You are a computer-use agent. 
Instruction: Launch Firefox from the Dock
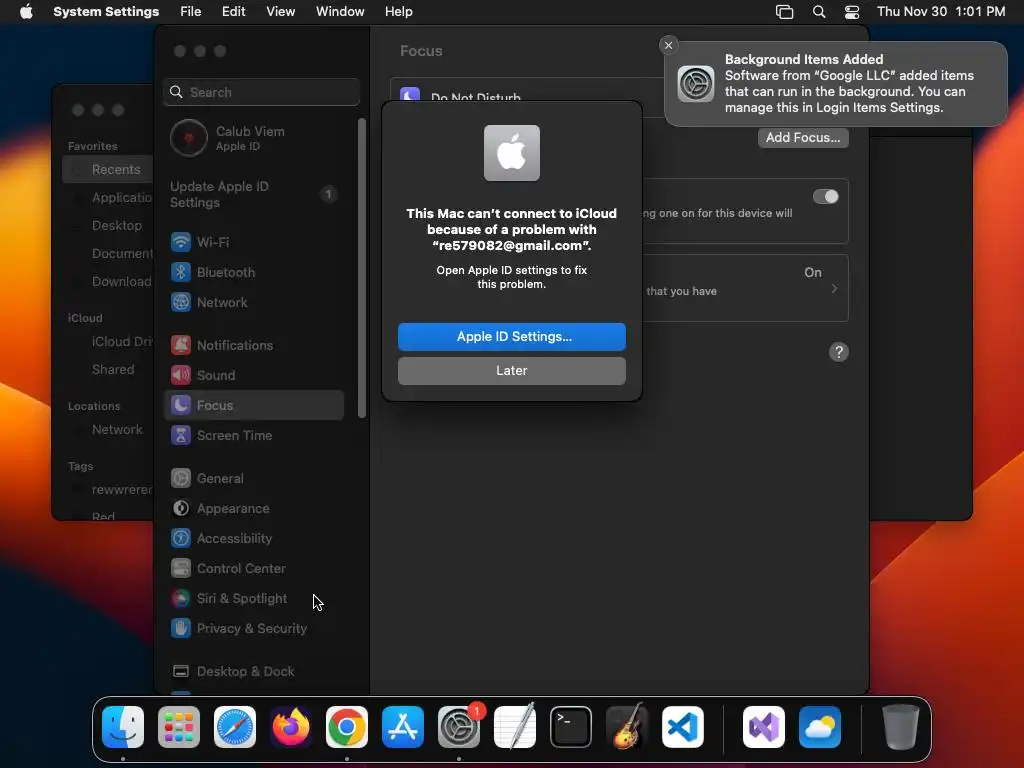pyautogui.click(x=291, y=727)
